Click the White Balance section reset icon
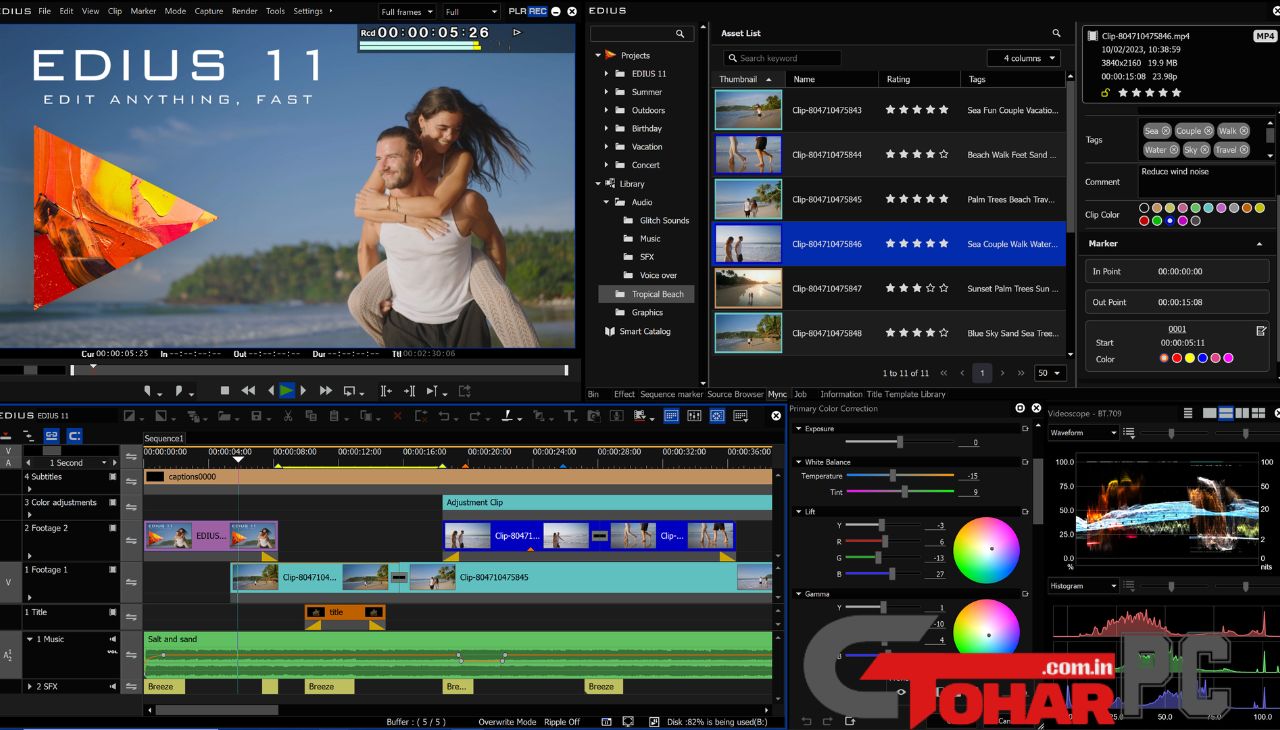The height and width of the screenshot is (730, 1280). tap(1025, 462)
